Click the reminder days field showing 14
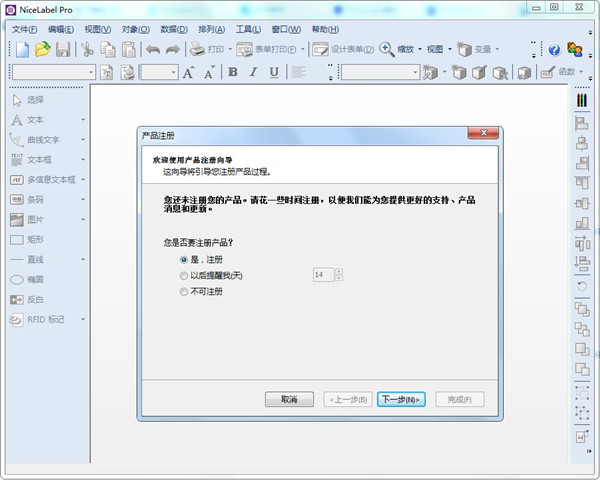600x480 pixels. (x=324, y=275)
